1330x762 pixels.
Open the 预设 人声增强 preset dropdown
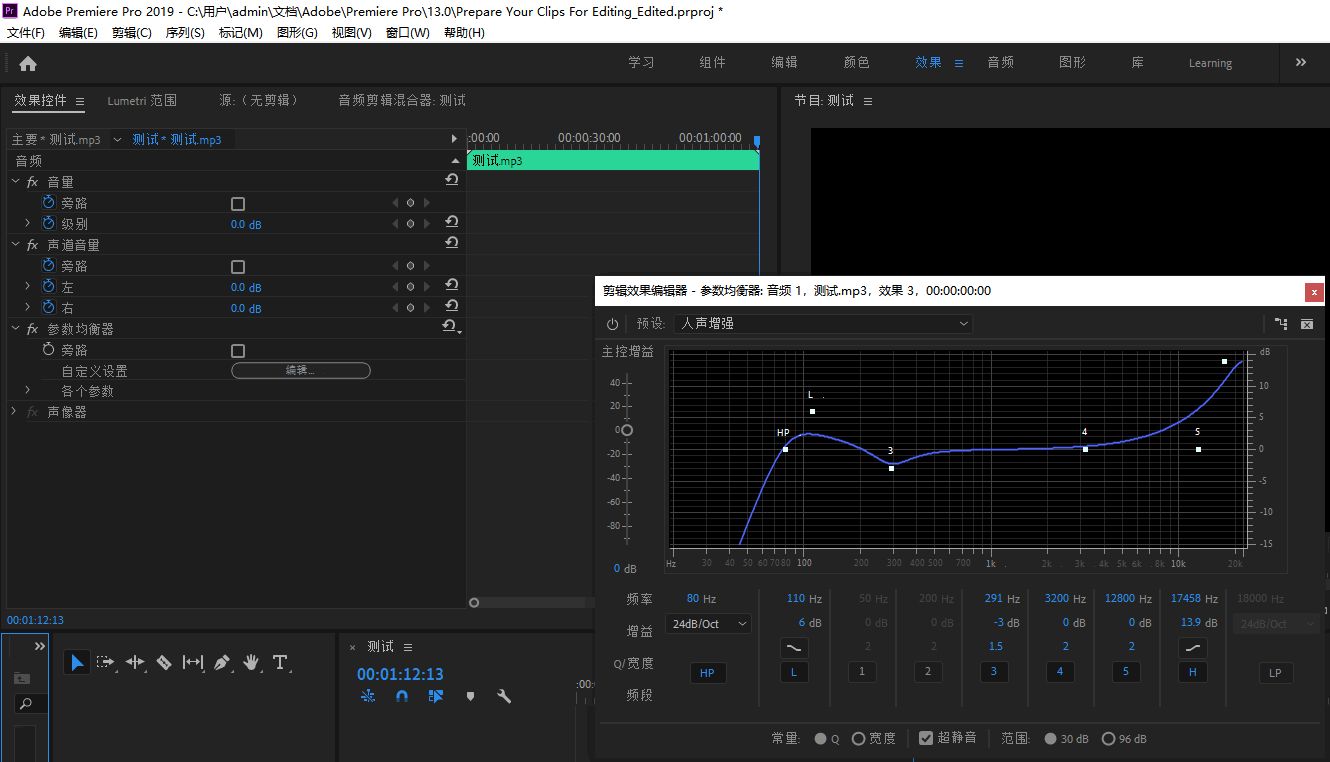point(824,324)
